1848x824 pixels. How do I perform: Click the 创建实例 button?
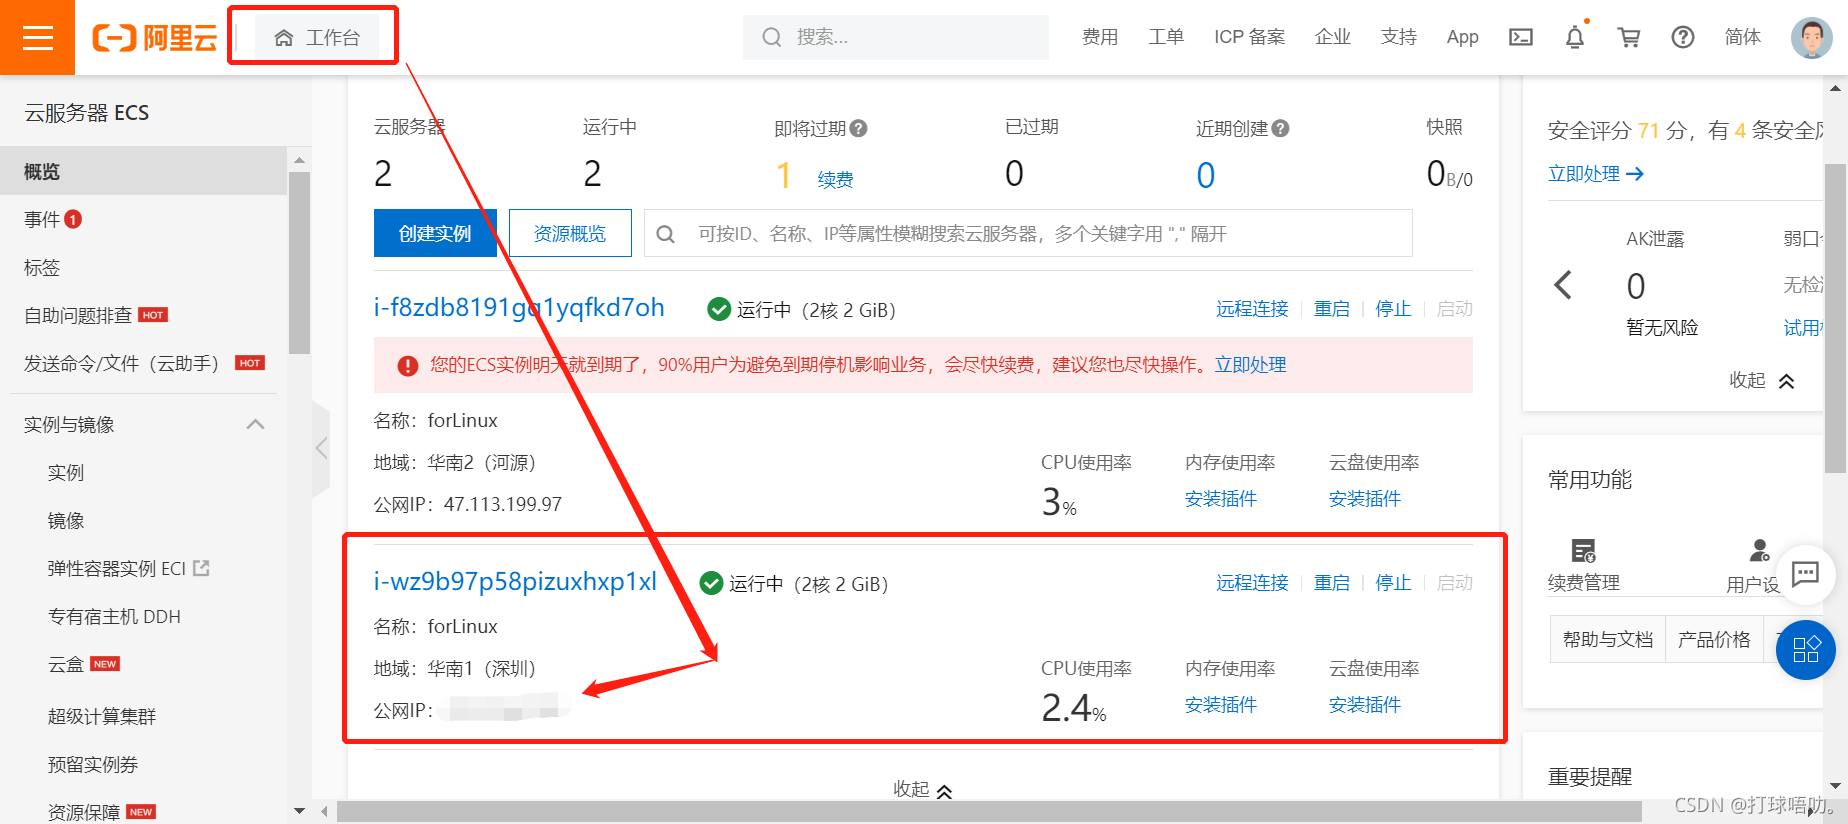[435, 233]
